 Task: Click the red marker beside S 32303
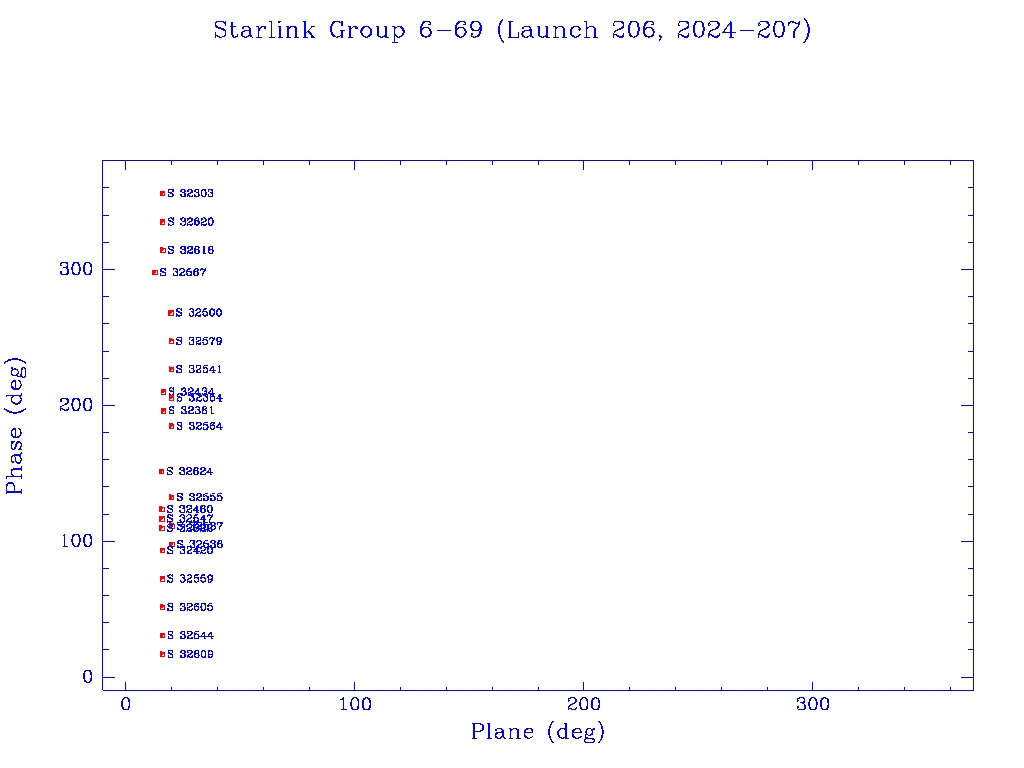click(x=163, y=193)
